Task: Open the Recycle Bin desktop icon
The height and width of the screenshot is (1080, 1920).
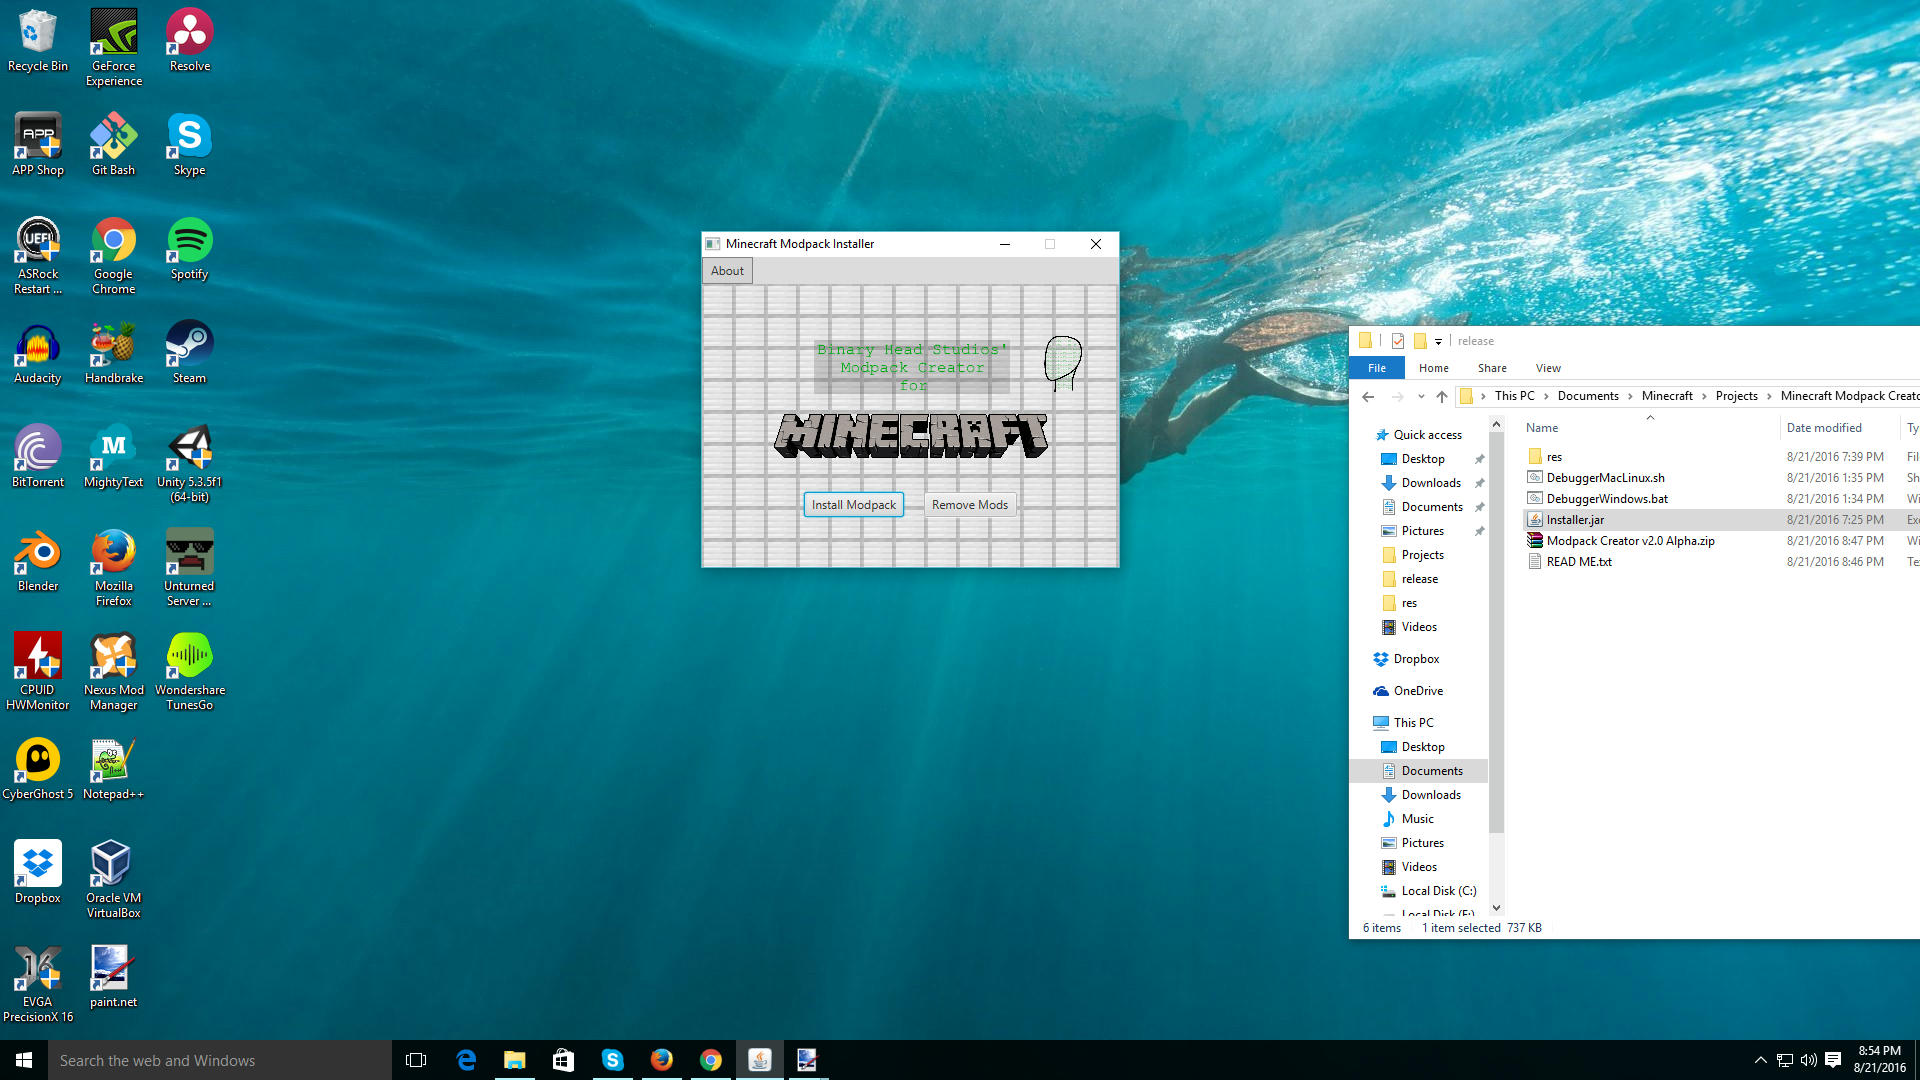Action: point(38,41)
